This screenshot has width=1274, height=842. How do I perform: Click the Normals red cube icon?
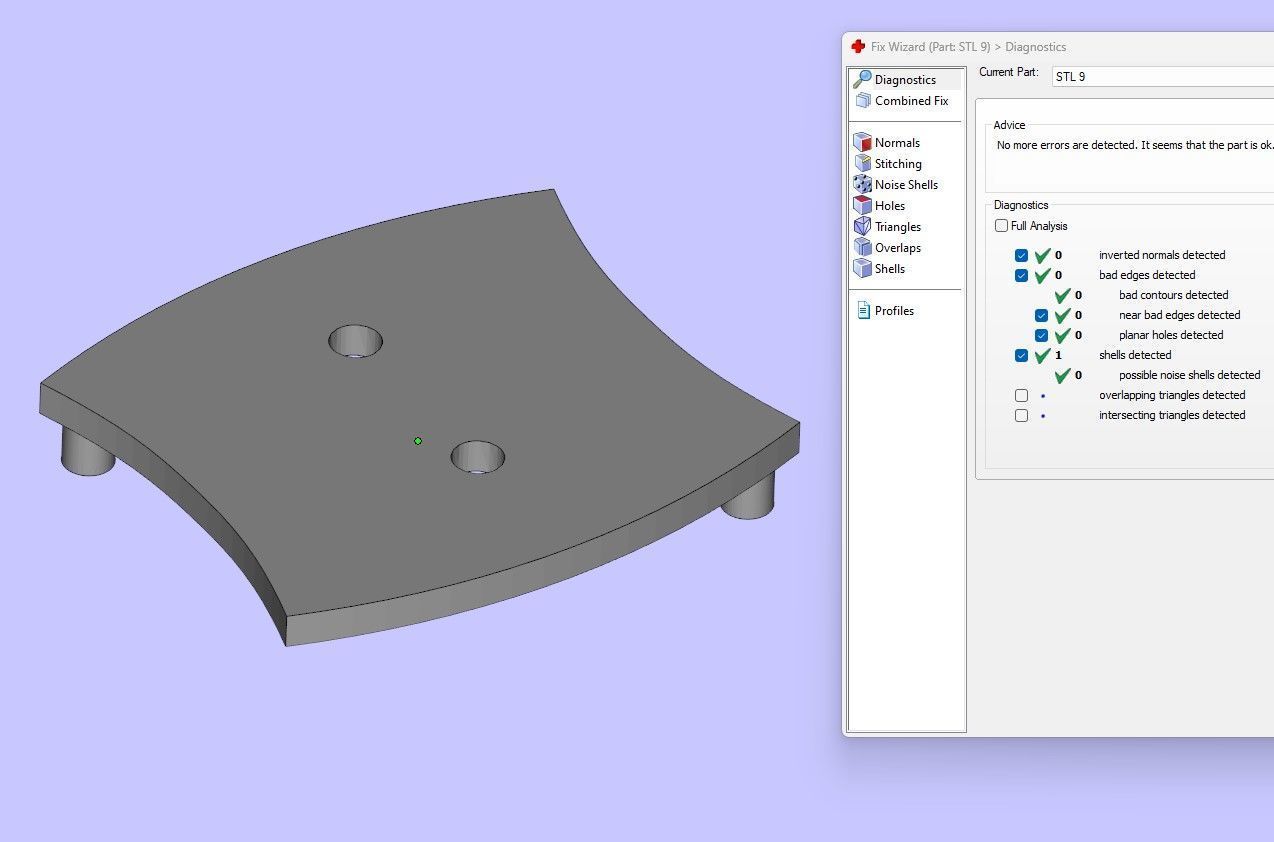pos(862,143)
